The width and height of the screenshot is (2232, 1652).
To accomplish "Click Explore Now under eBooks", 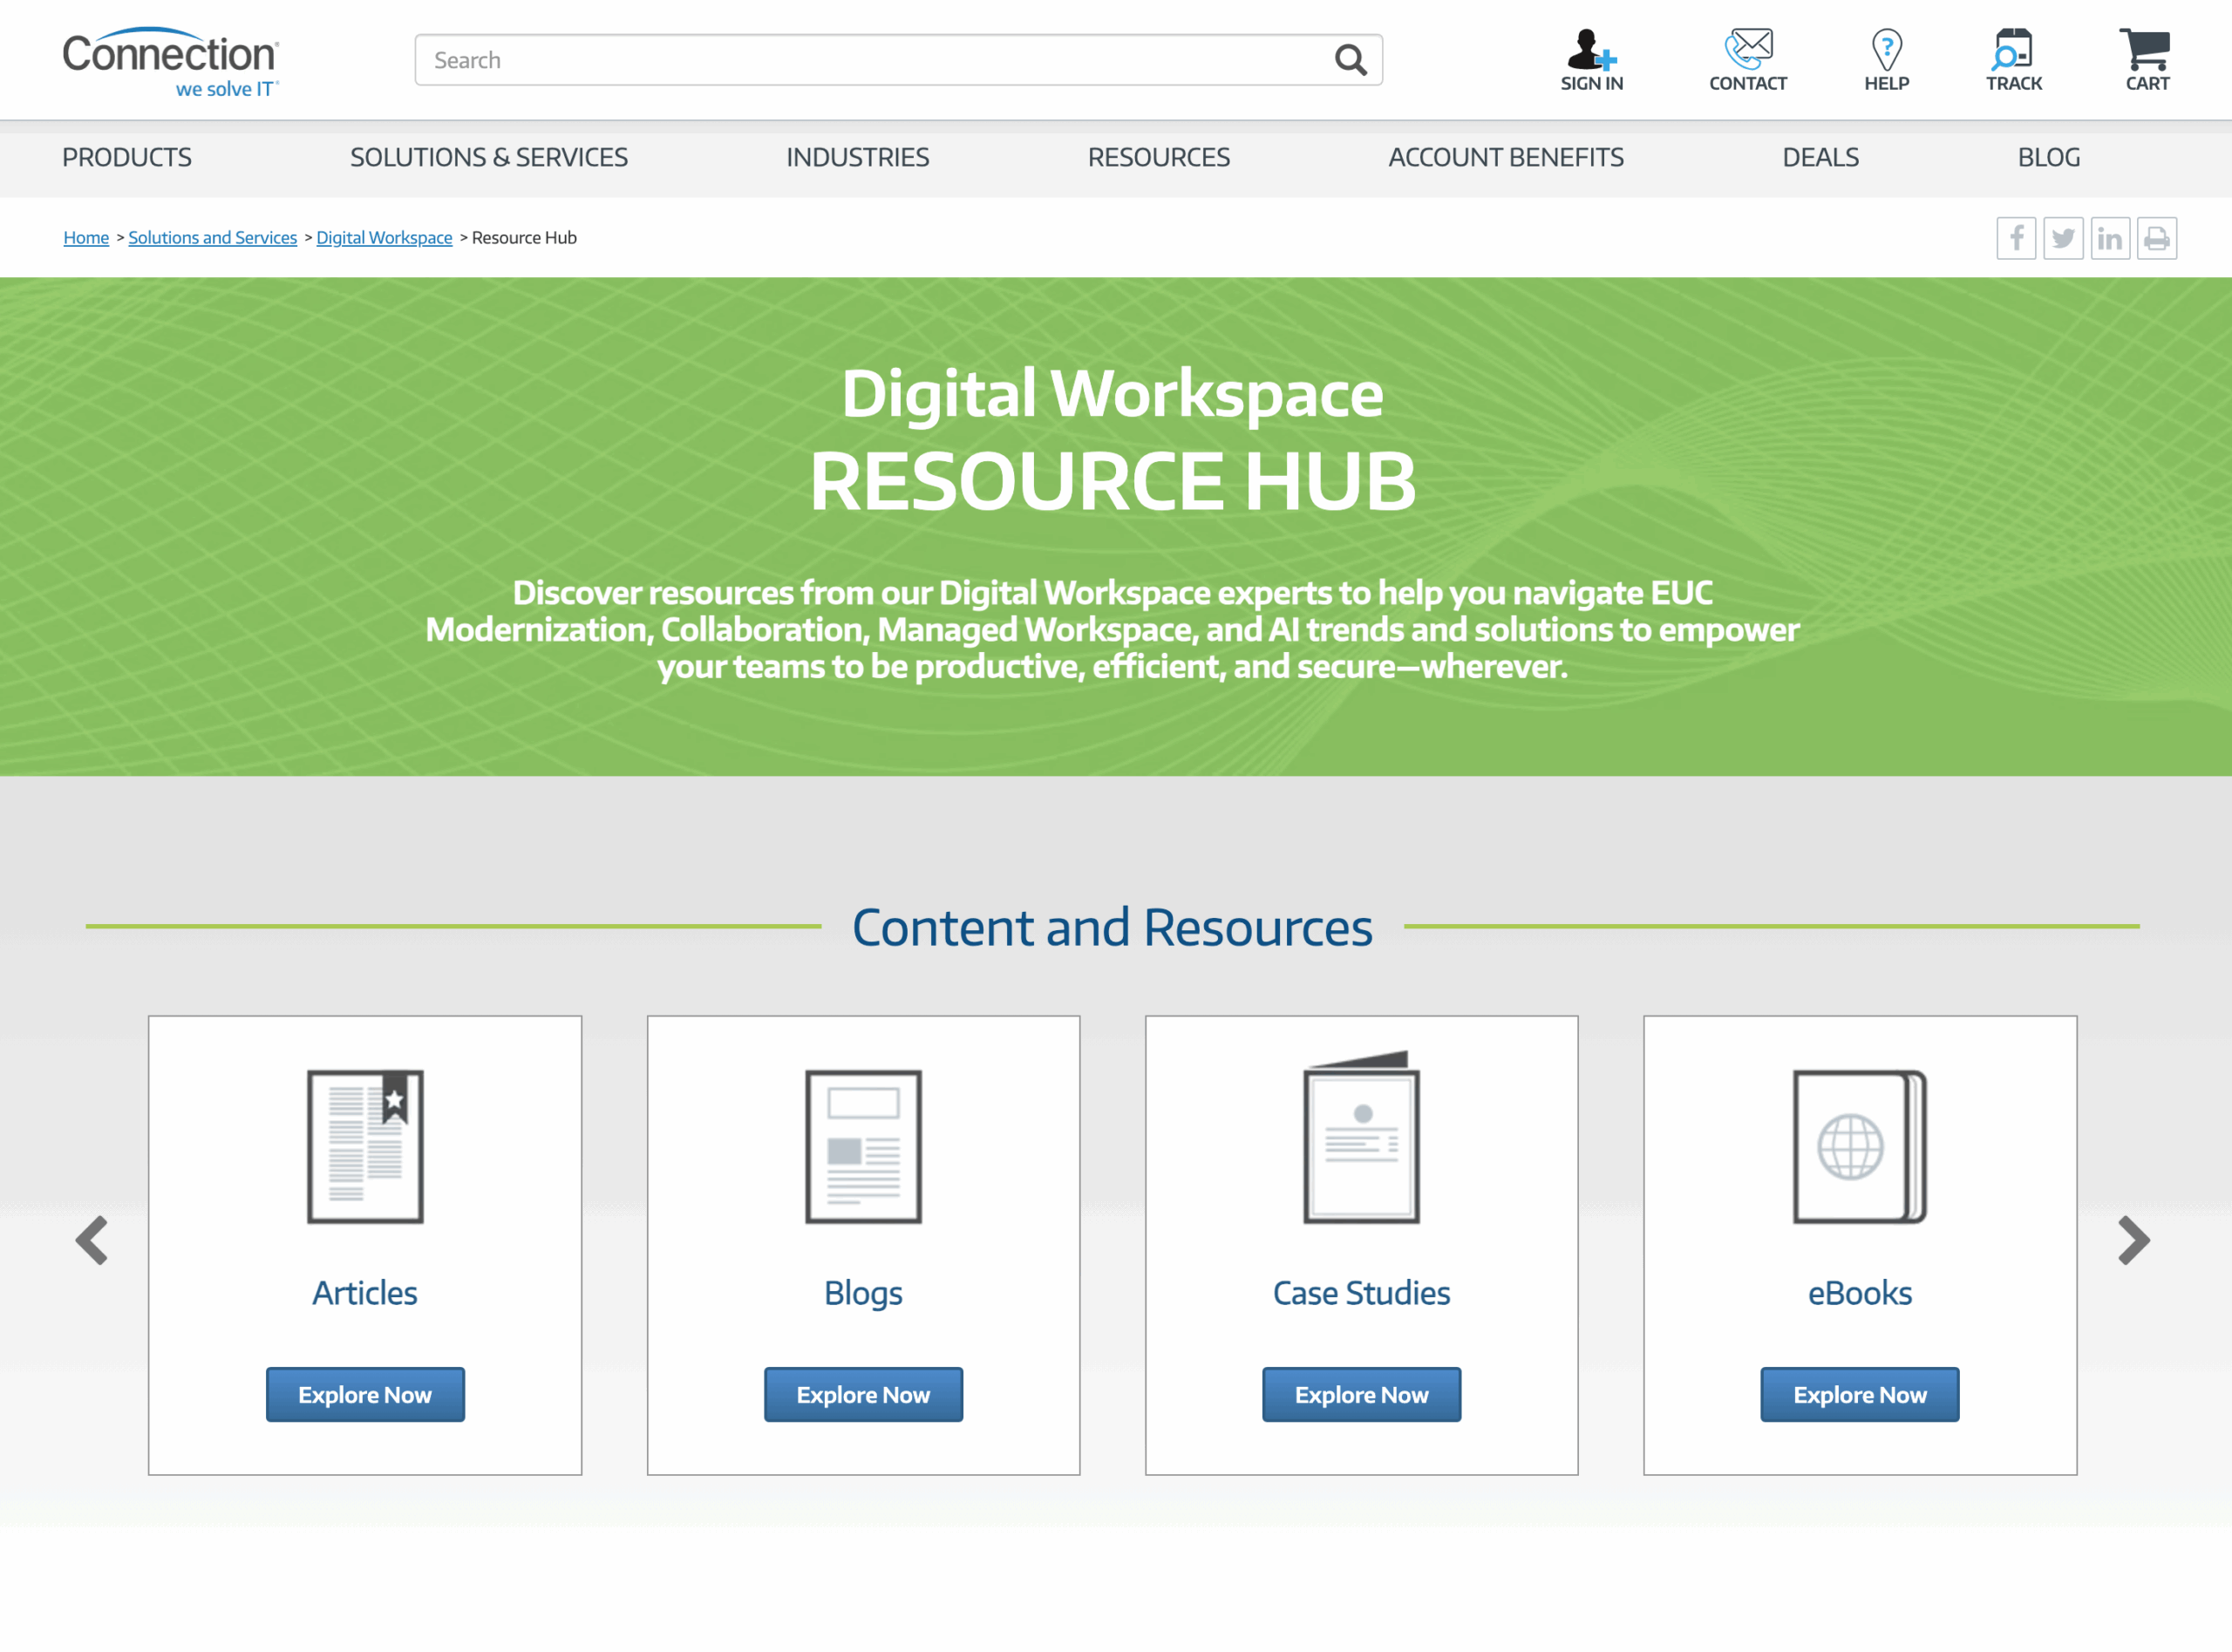I will tap(1859, 1394).
